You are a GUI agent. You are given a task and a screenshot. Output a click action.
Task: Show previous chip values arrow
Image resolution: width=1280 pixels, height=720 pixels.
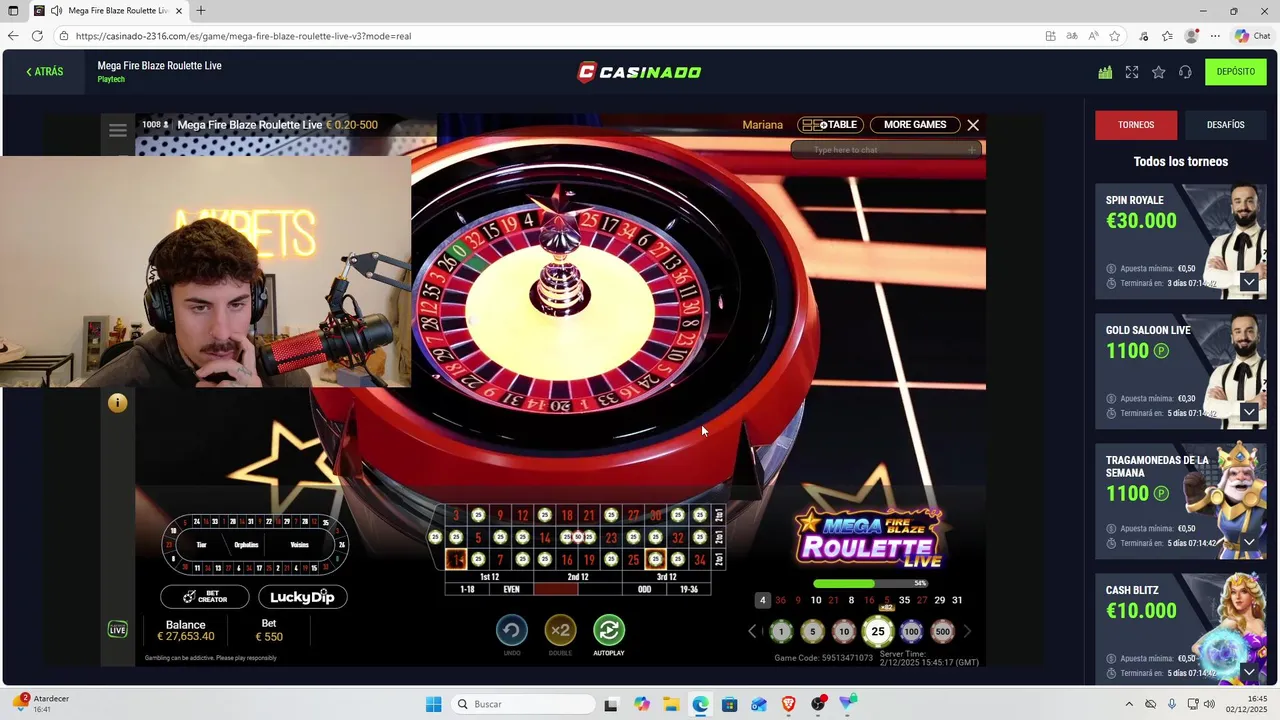pos(753,631)
